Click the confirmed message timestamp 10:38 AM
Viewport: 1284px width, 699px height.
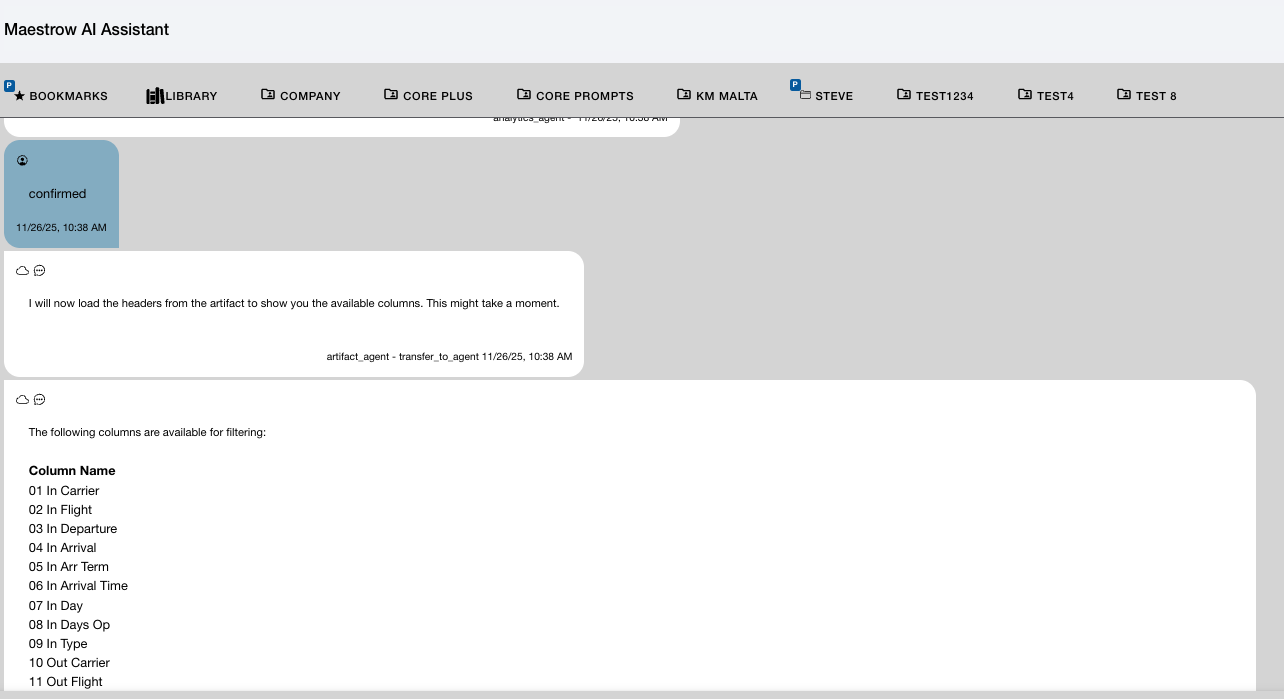61,228
